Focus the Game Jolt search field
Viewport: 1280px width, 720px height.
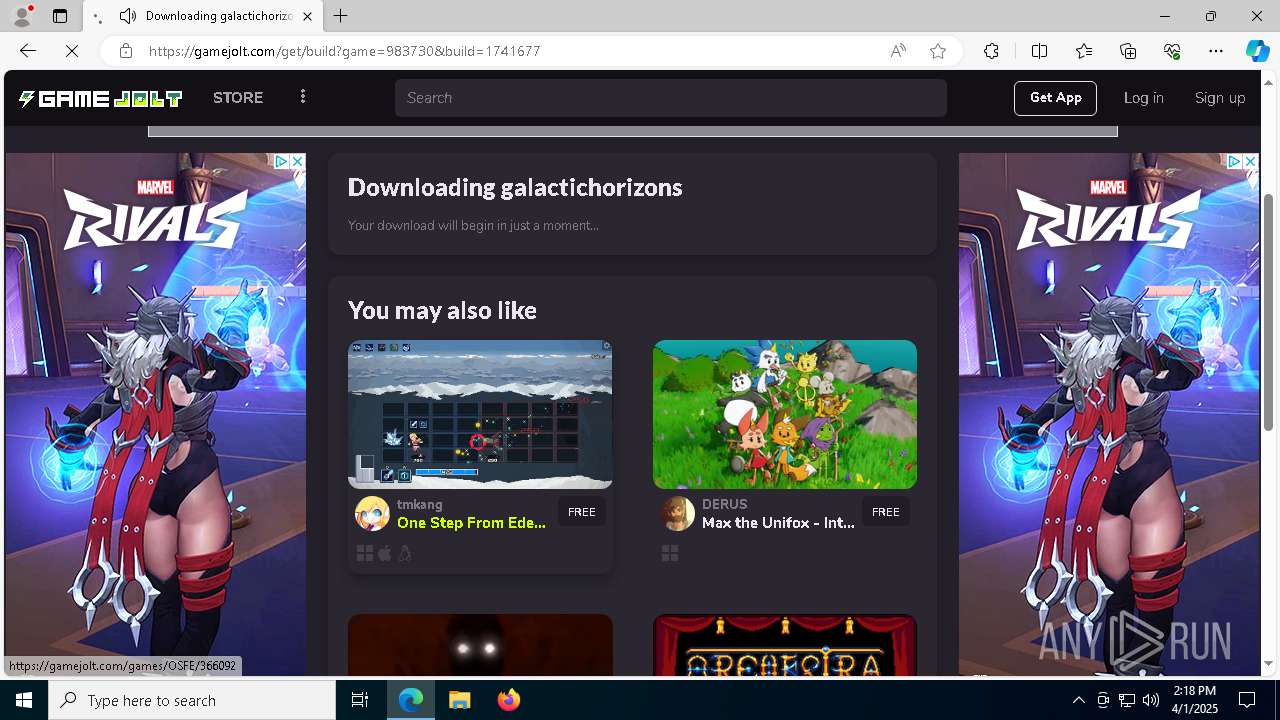coord(670,98)
